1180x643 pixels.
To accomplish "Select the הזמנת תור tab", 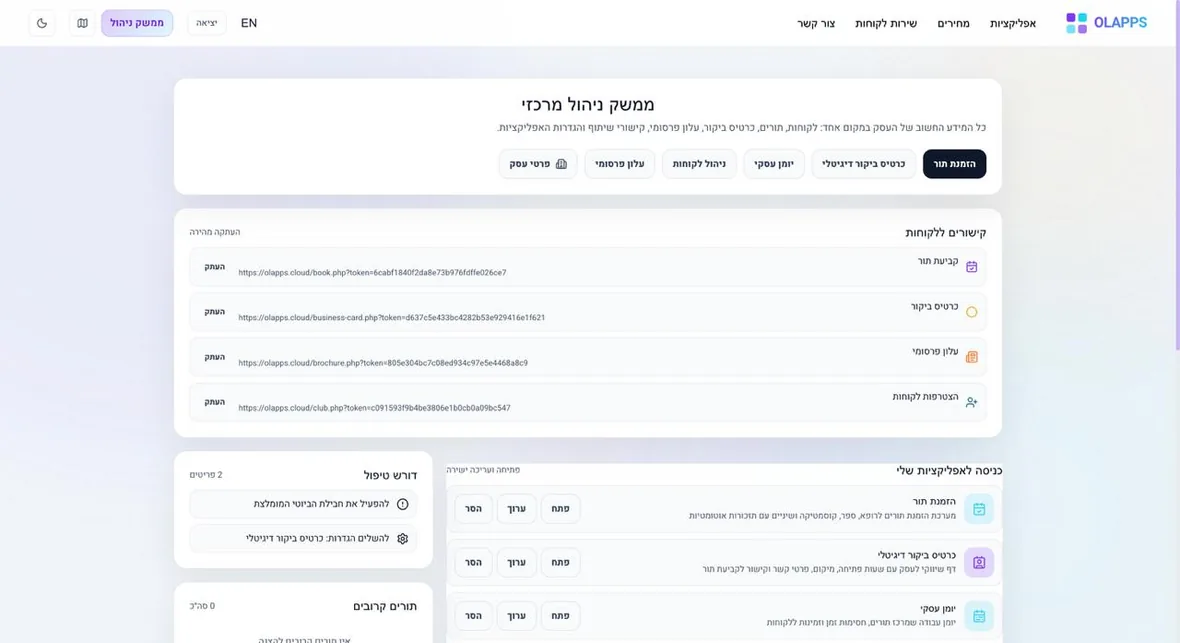I will 954,164.
